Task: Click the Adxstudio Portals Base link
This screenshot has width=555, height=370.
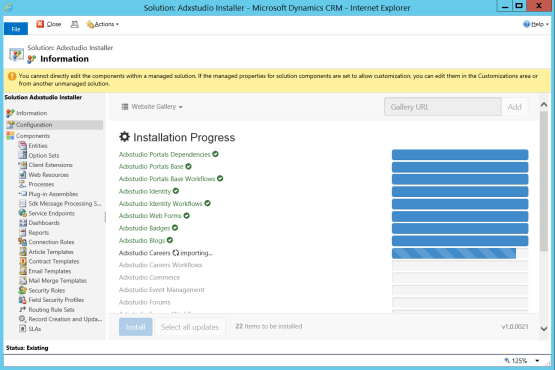Action: [151, 166]
